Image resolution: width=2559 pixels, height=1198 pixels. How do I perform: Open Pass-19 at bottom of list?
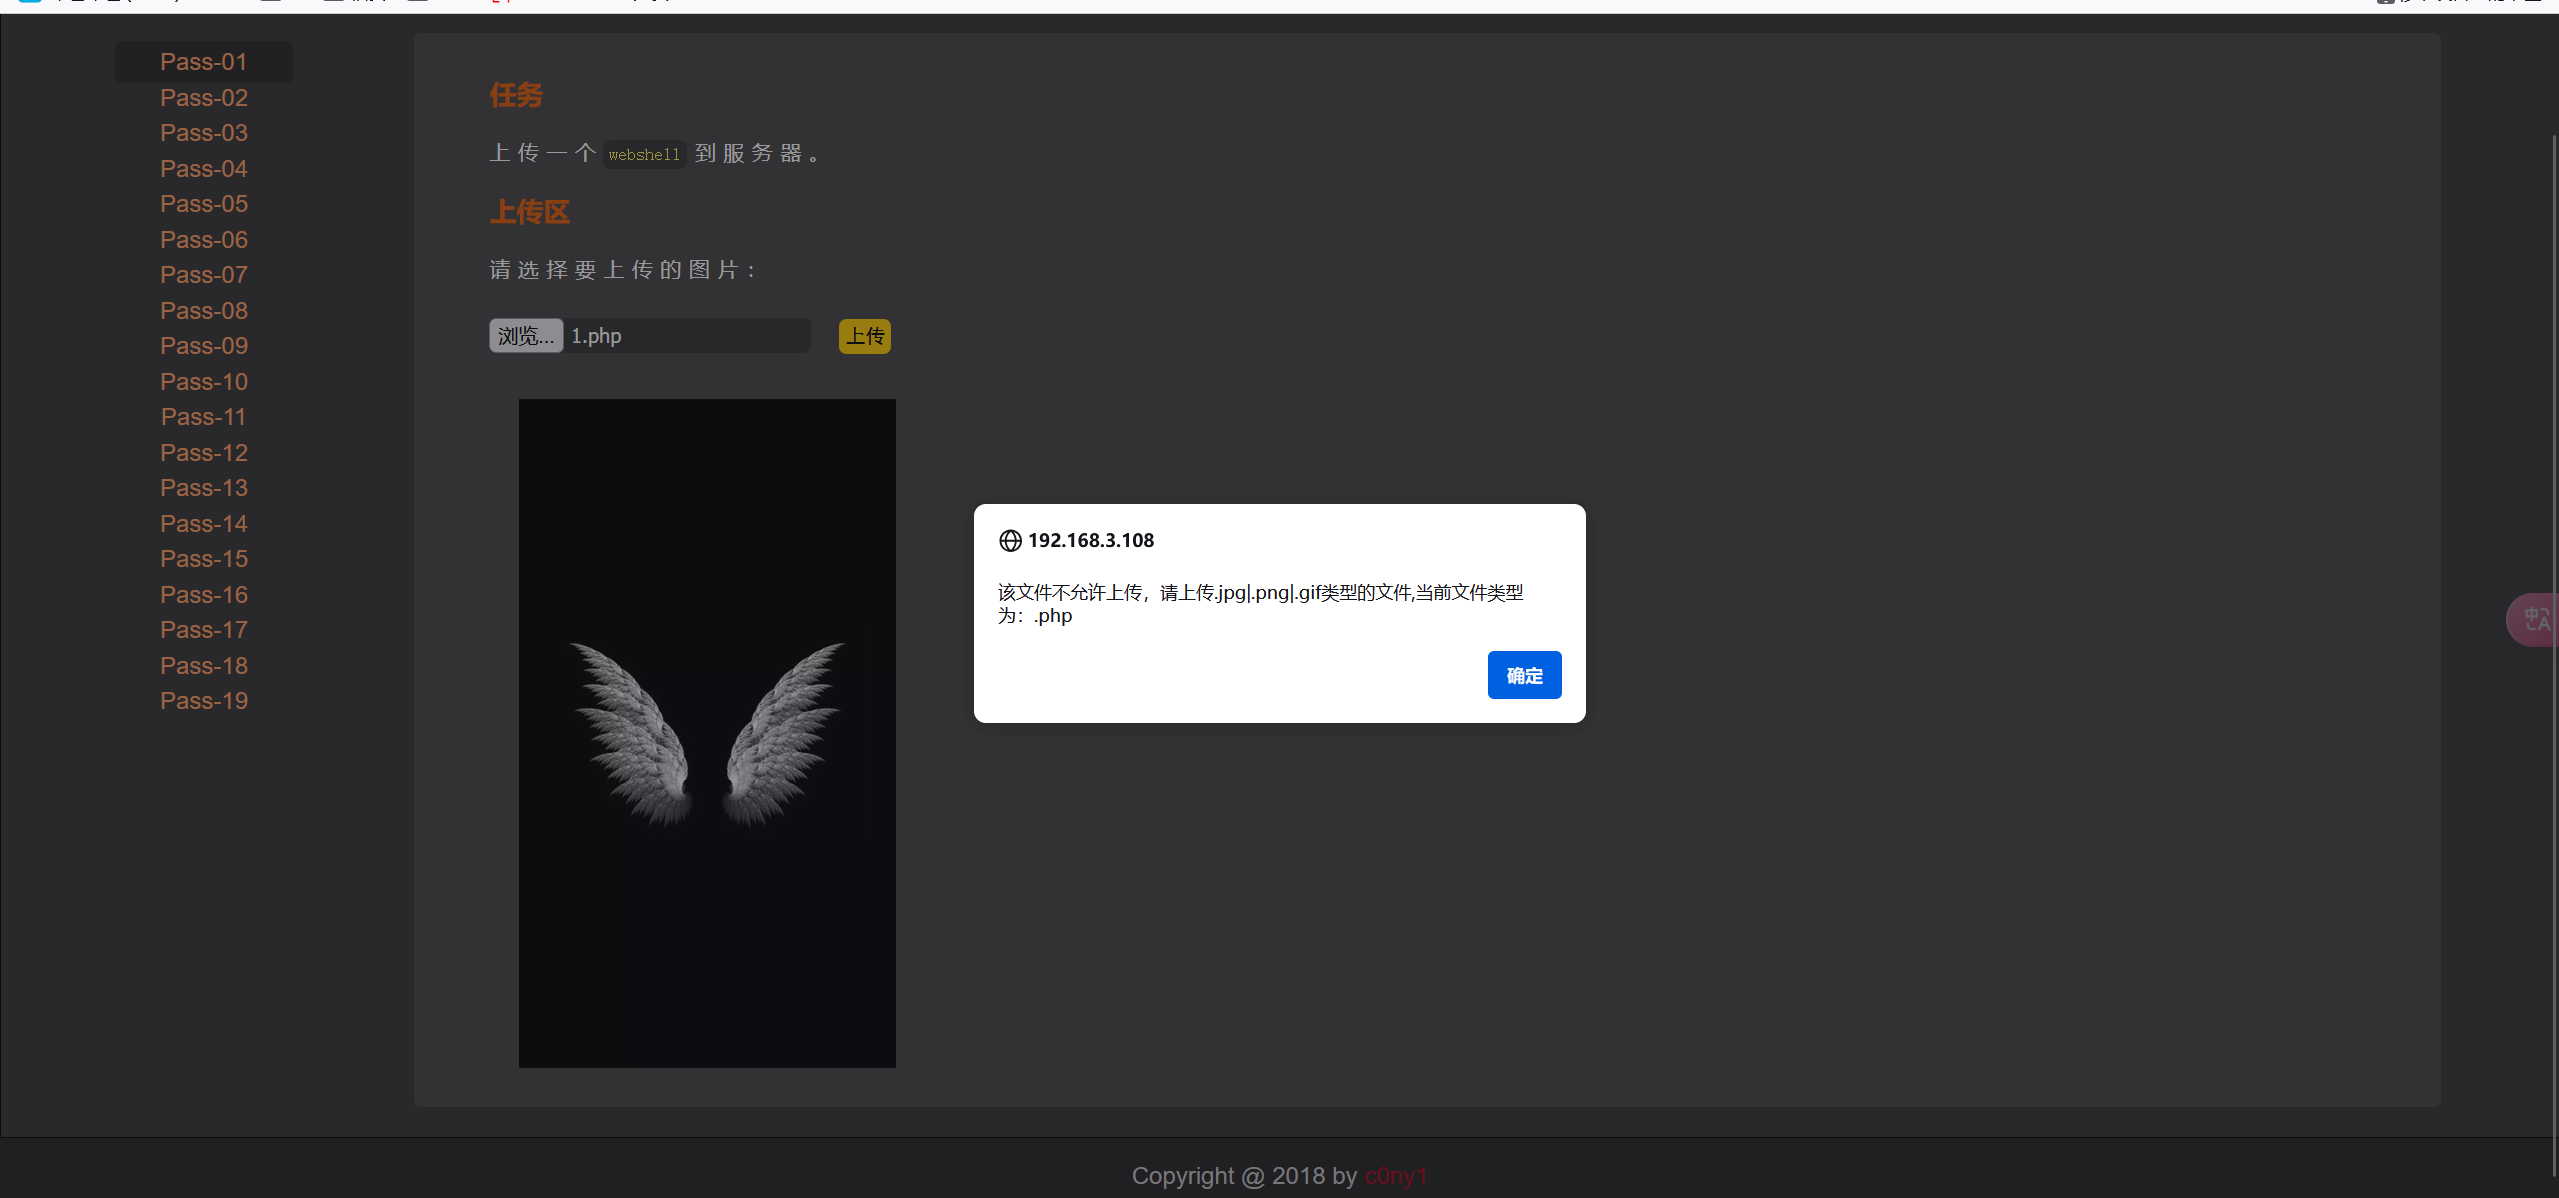coord(204,701)
